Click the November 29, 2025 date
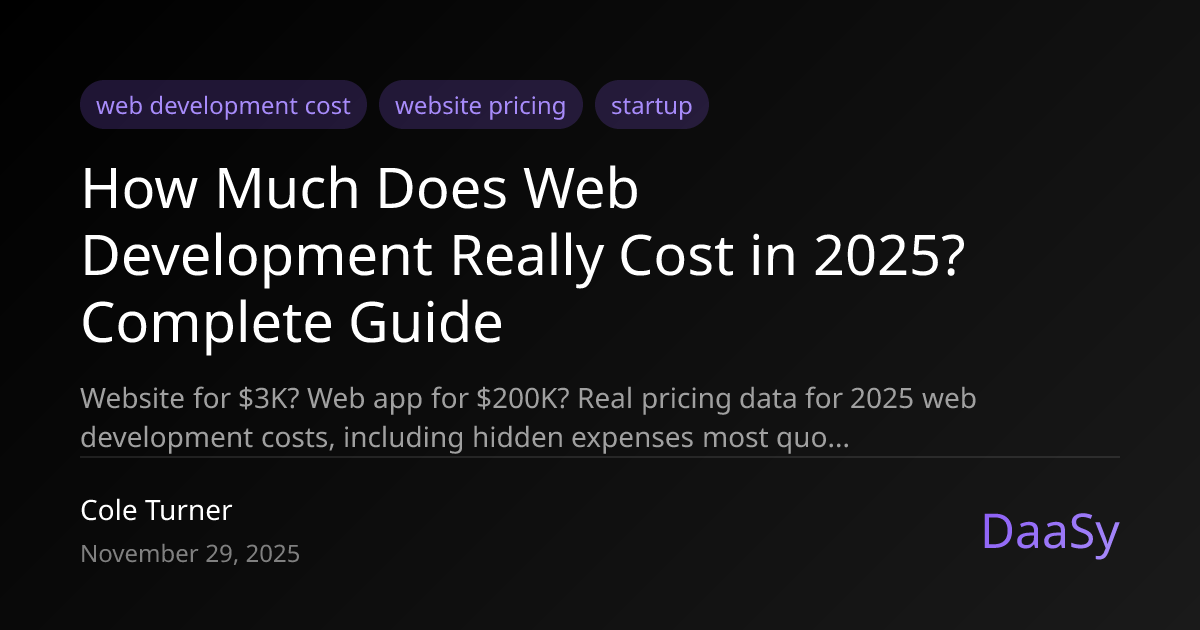Viewport: 1200px width, 630px height. click(190, 554)
